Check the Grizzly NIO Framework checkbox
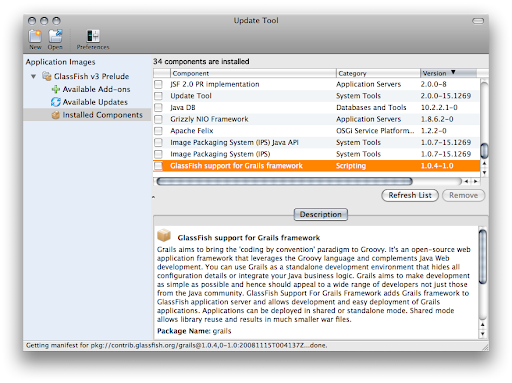The image size is (512, 383). point(158,119)
